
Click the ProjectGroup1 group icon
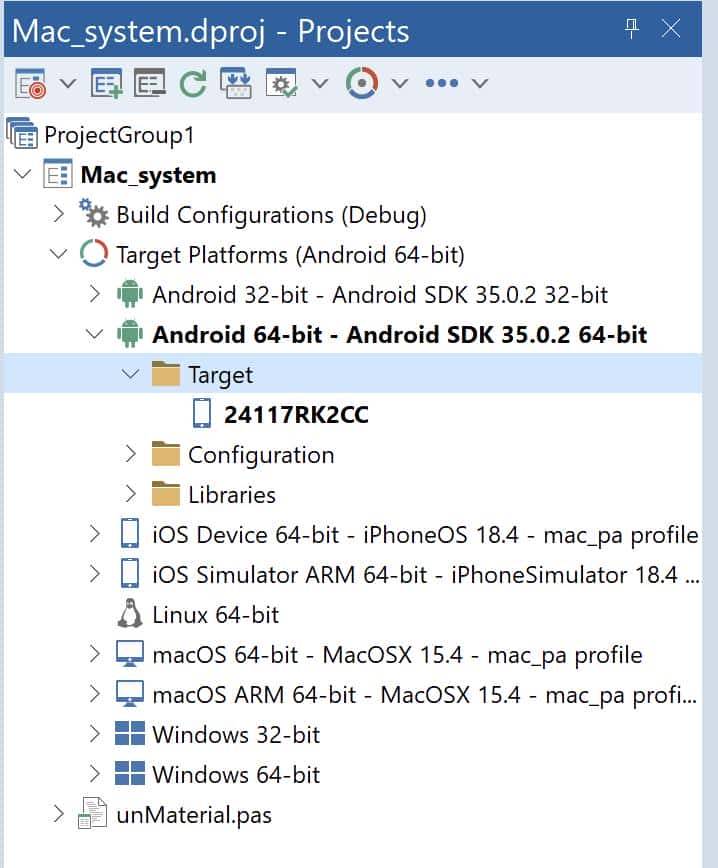pos(22,134)
